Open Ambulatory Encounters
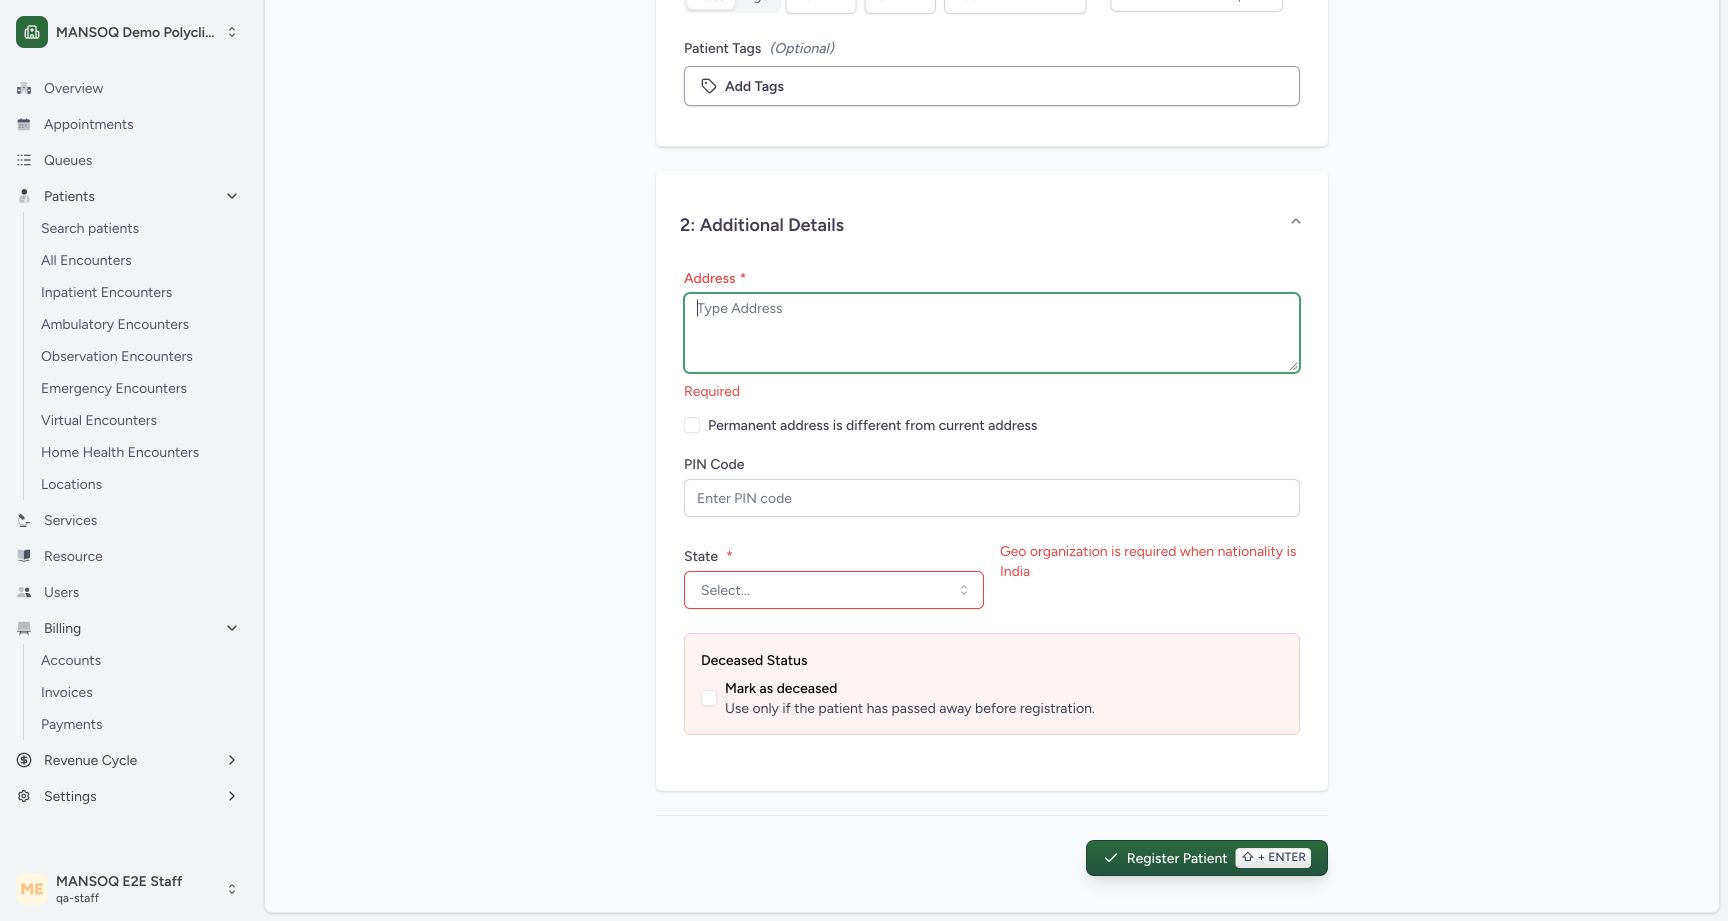 tap(115, 324)
